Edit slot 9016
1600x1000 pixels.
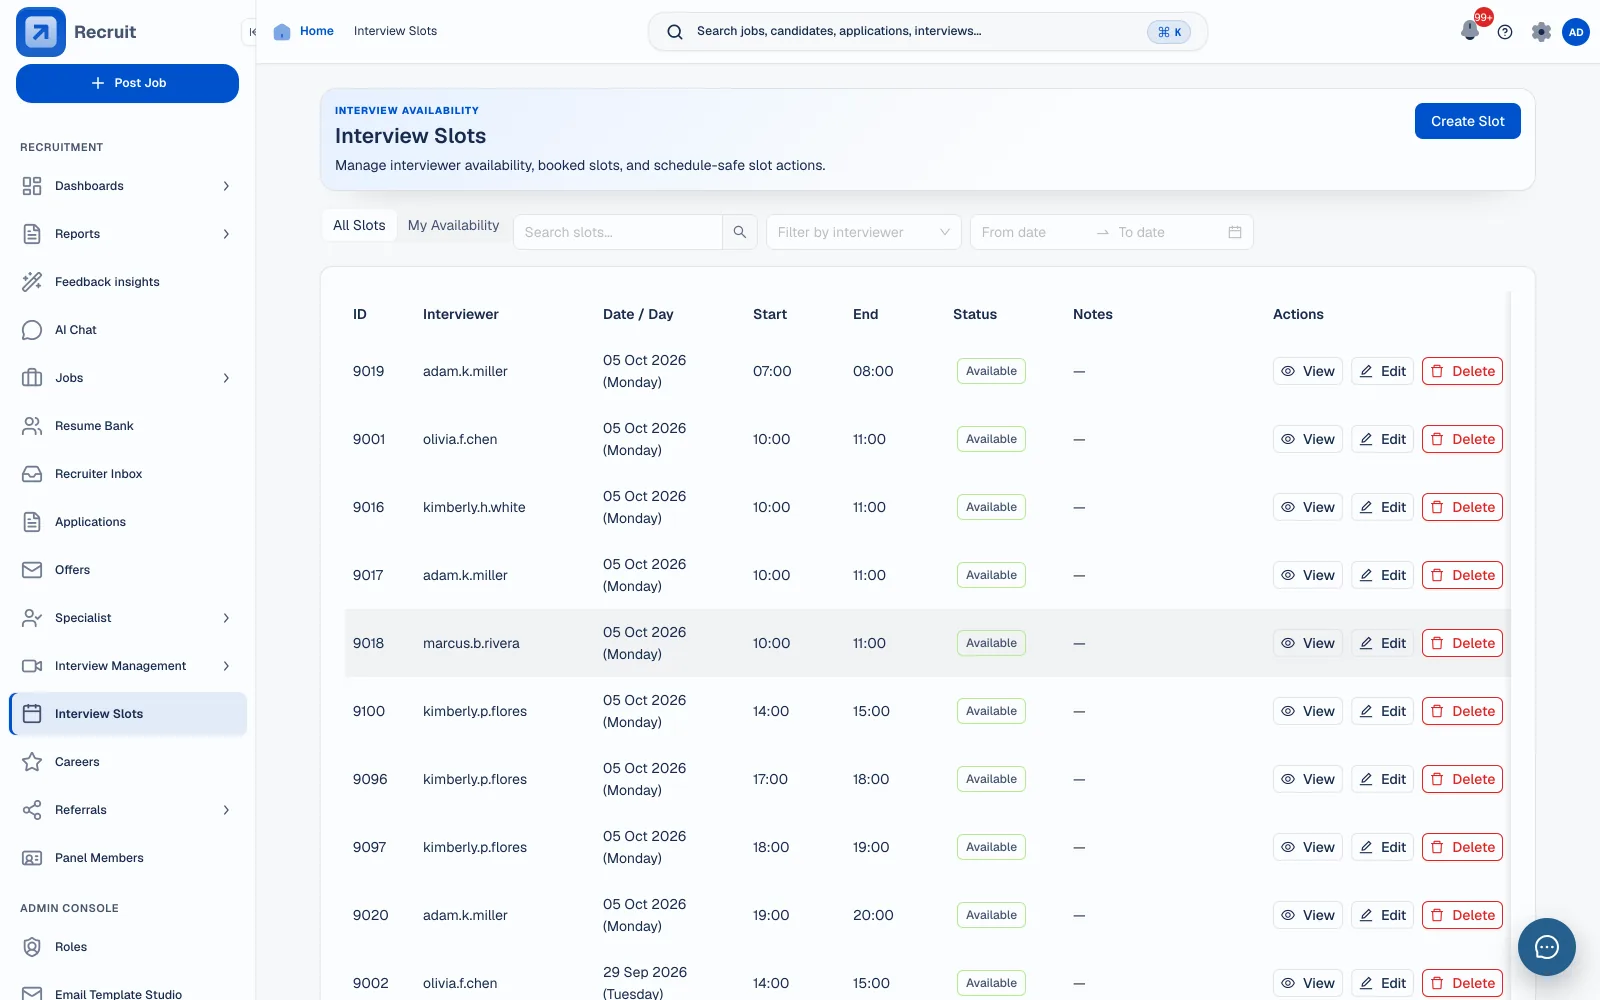(1382, 507)
